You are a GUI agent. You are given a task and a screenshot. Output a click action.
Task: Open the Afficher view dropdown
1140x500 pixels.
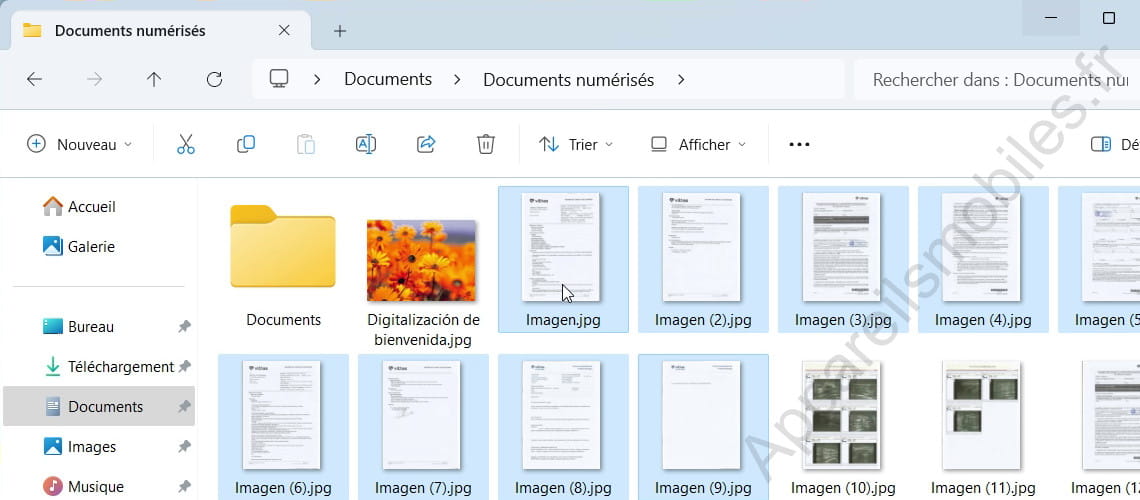pos(699,144)
